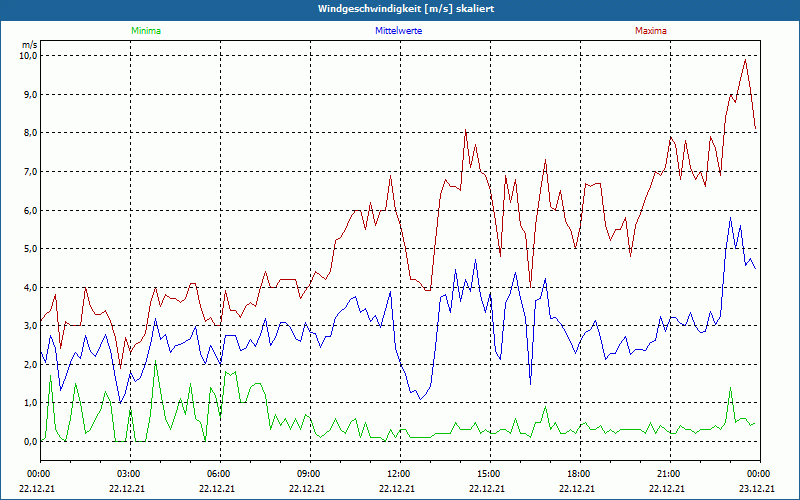The width and height of the screenshot is (800, 500).
Task: Click the '18:00' time axis label
Action: (579, 474)
